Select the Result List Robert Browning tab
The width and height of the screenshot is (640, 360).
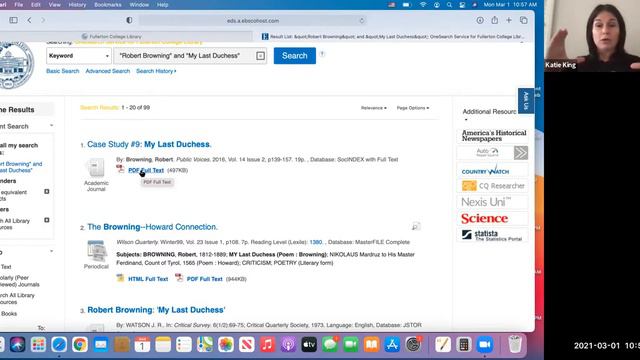[x=394, y=36]
